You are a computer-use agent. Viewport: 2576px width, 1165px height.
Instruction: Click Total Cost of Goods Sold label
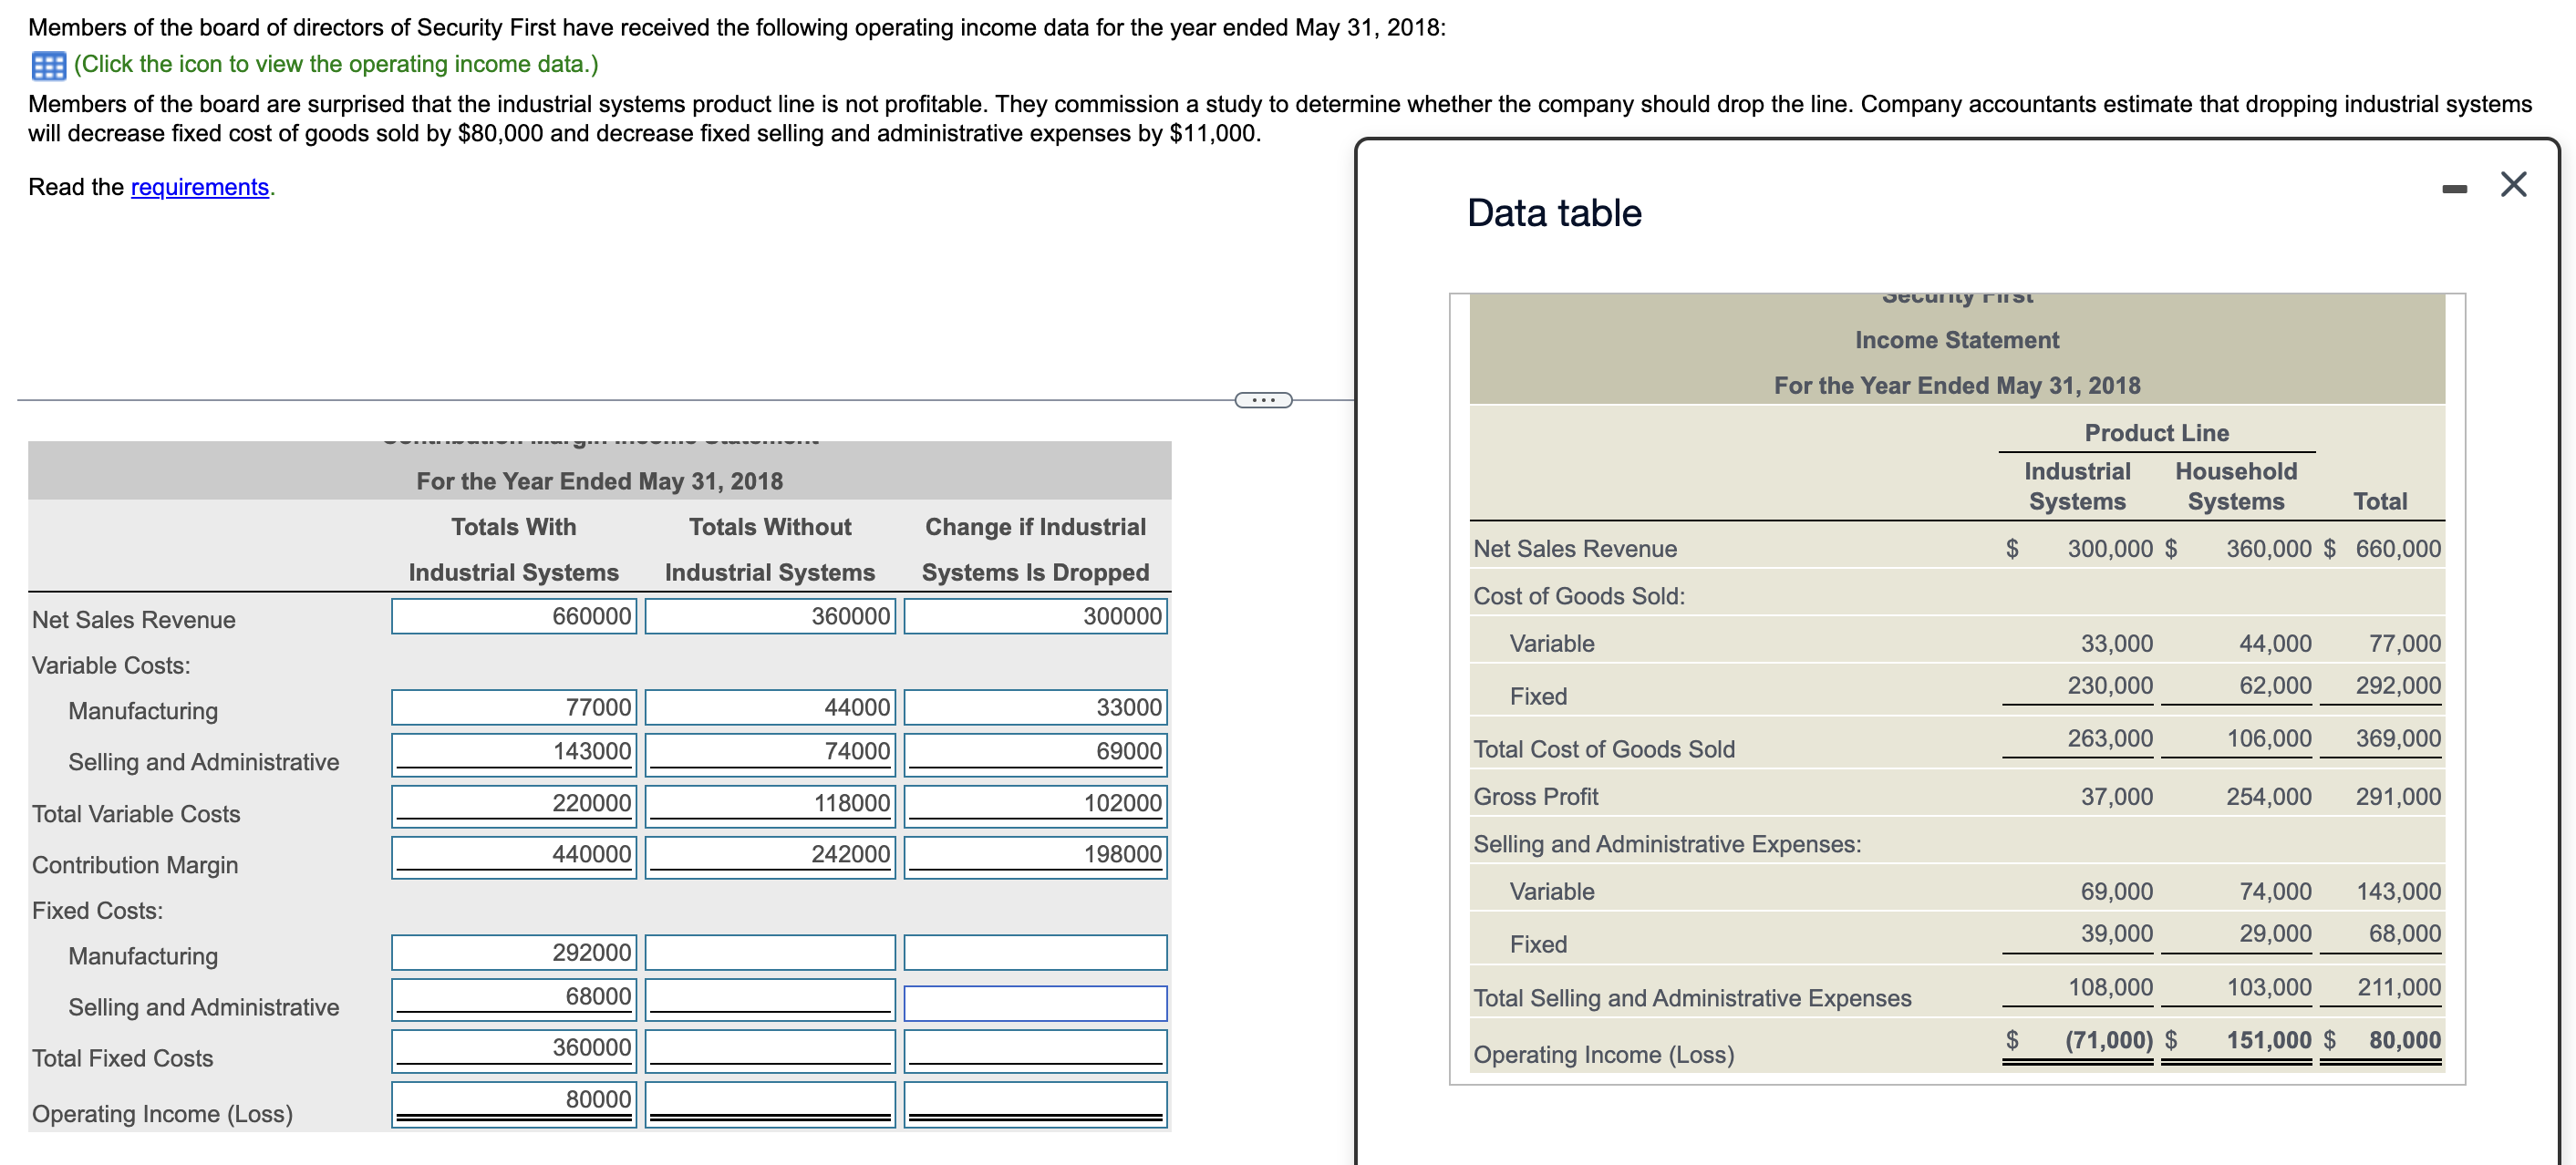click(x=1604, y=749)
